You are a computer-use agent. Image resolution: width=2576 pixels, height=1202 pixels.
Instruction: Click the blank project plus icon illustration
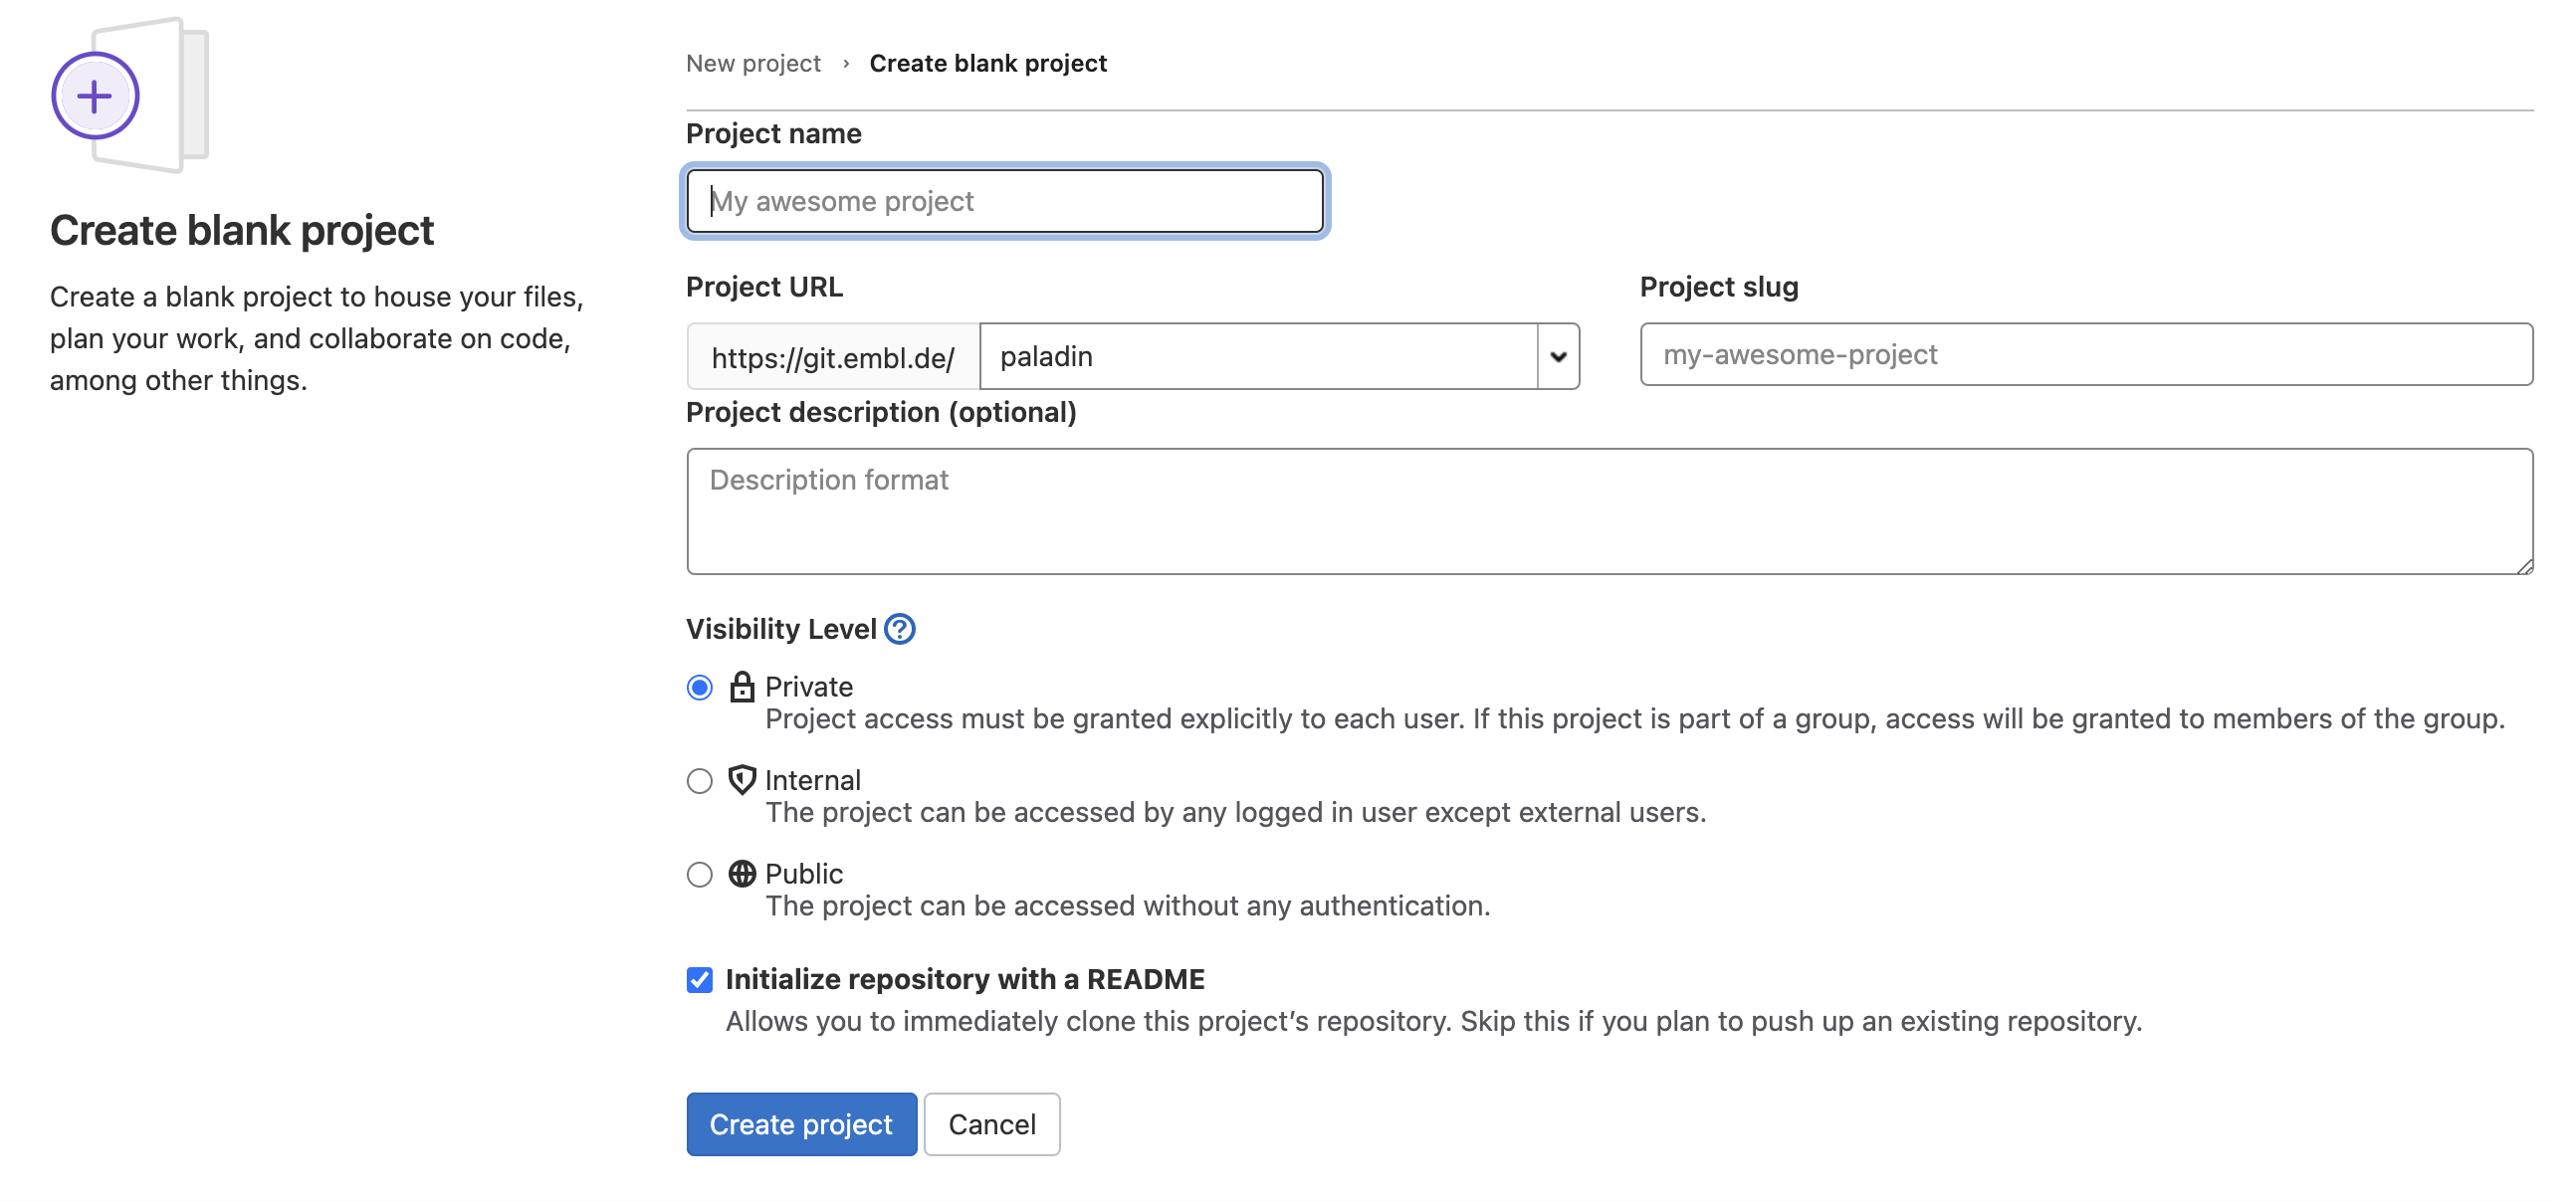pos(95,95)
